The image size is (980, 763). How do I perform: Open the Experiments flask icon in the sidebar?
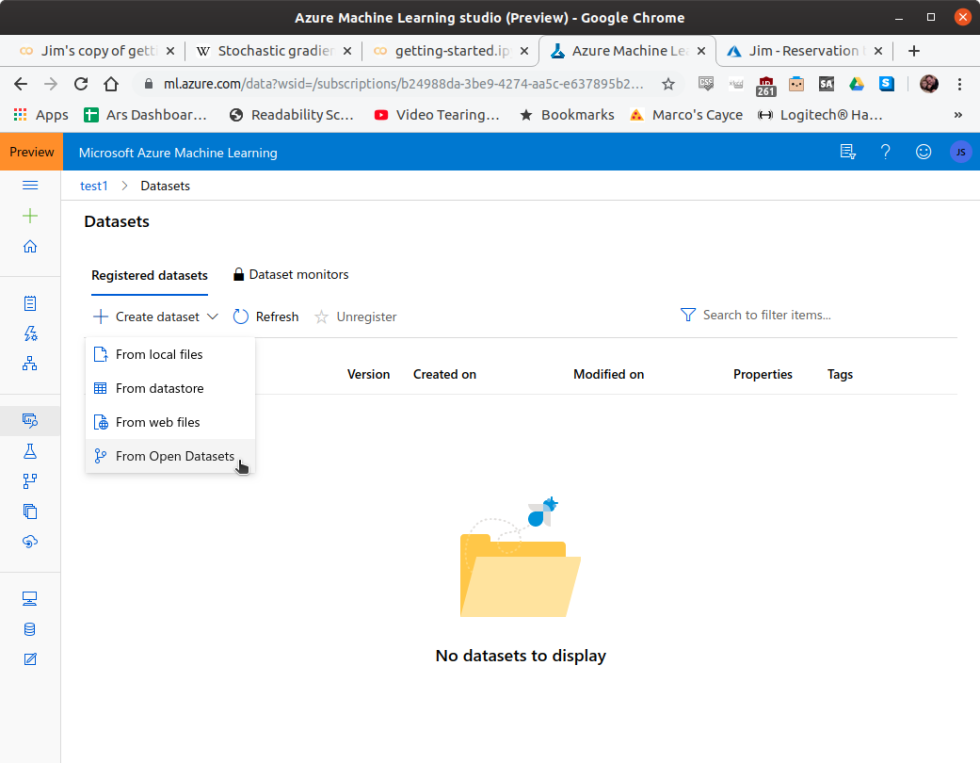tap(30, 452)
